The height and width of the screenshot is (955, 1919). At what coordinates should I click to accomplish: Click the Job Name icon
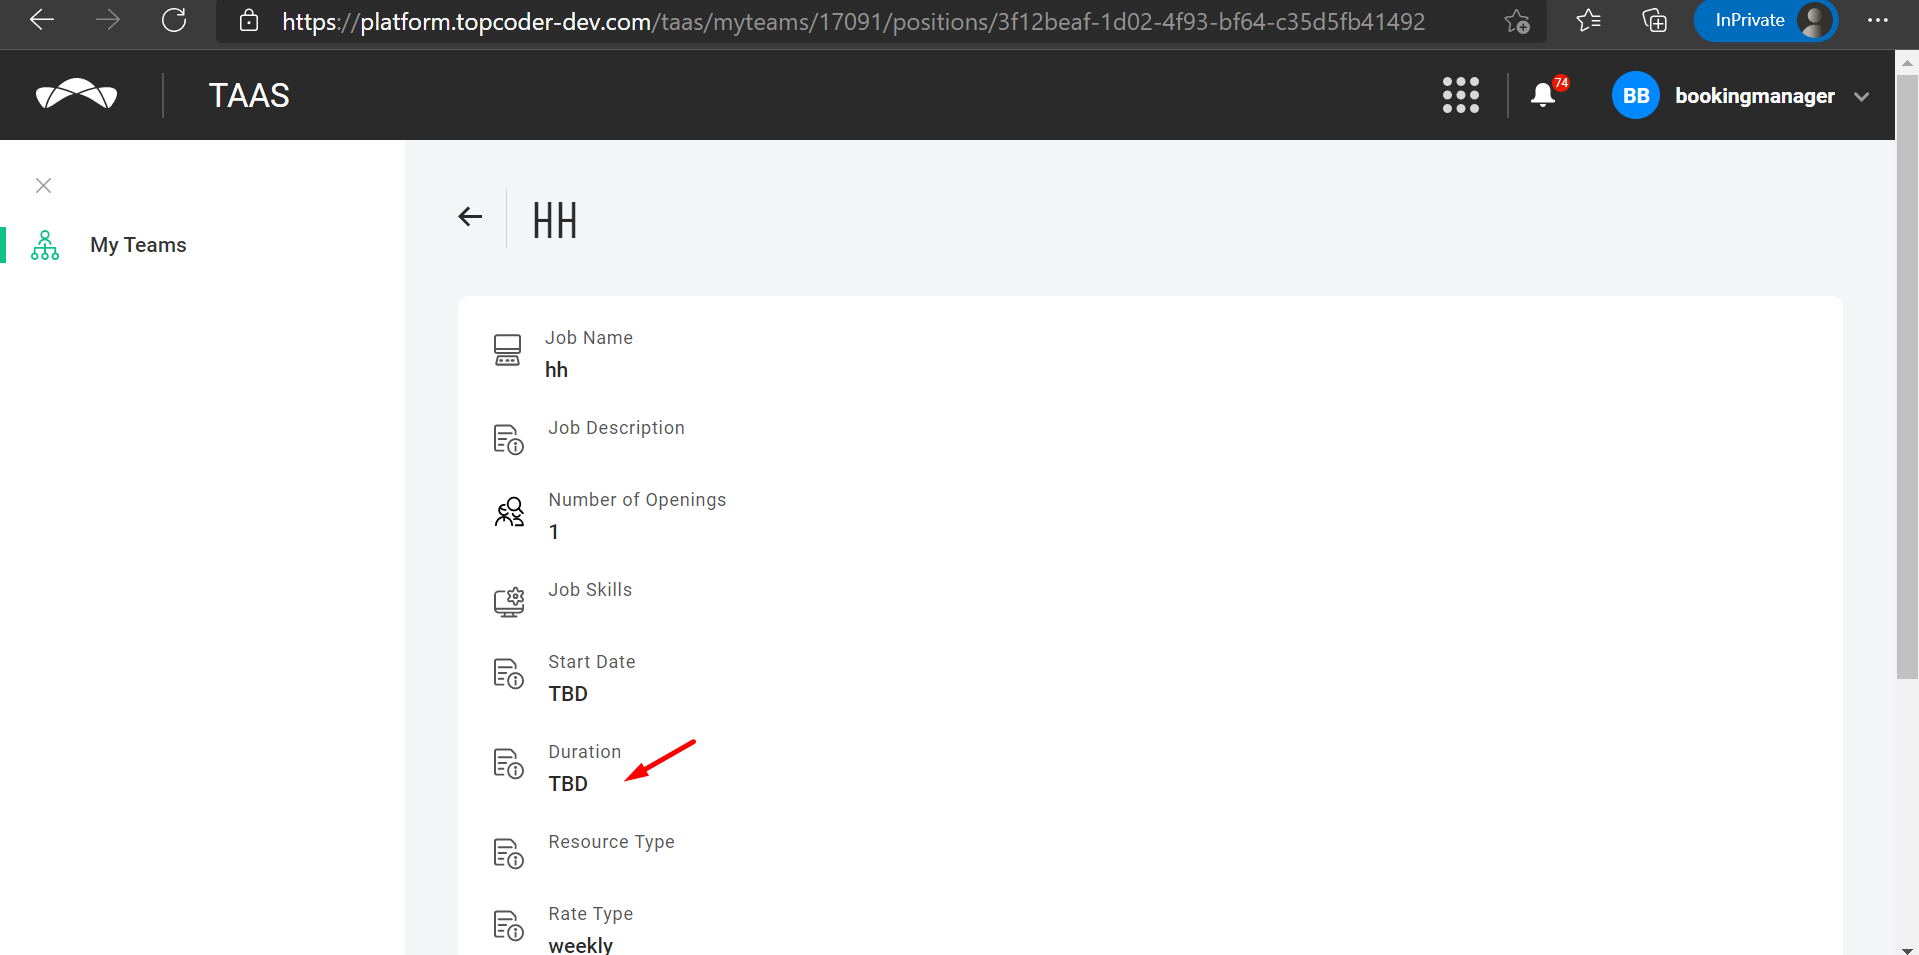click(x=508, y=350)
